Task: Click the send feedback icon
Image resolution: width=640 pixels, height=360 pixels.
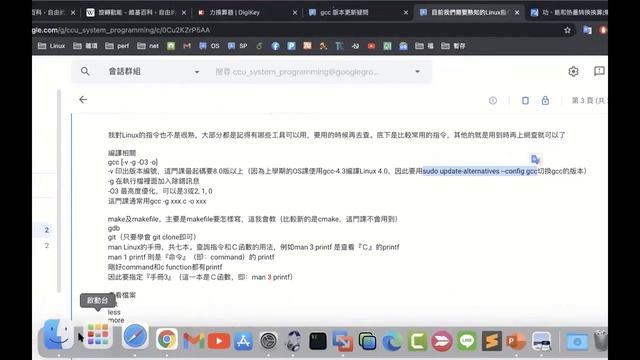Action: click(x=599, y=71)
